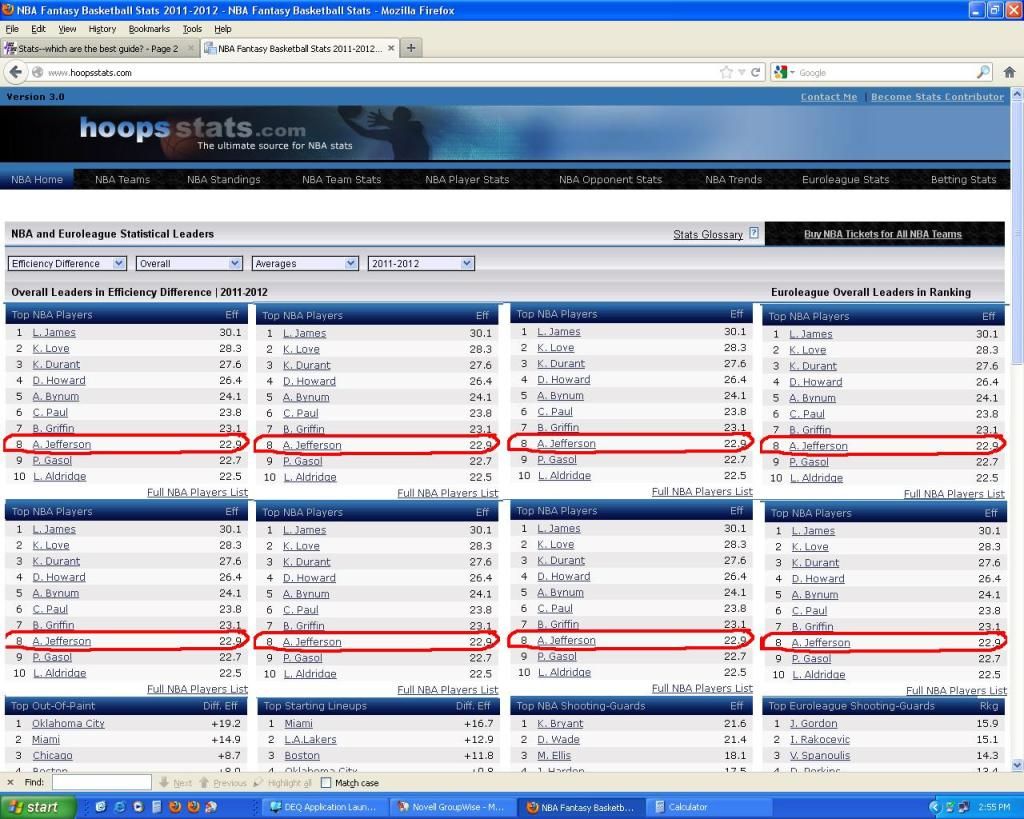Click the hoopsstats.com logo banner
Image resolution: width=1024 pixels, height=819 pixels.
click(216, 133)
